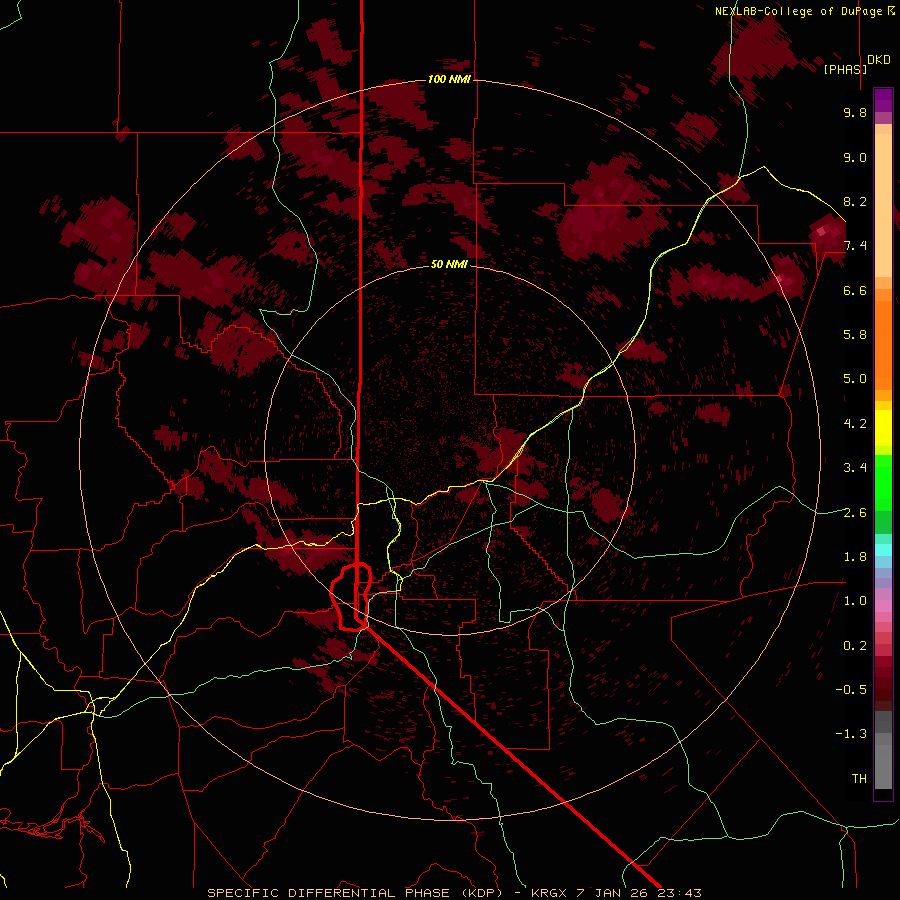Click the 8.2 value on the scale

point(855,201)
